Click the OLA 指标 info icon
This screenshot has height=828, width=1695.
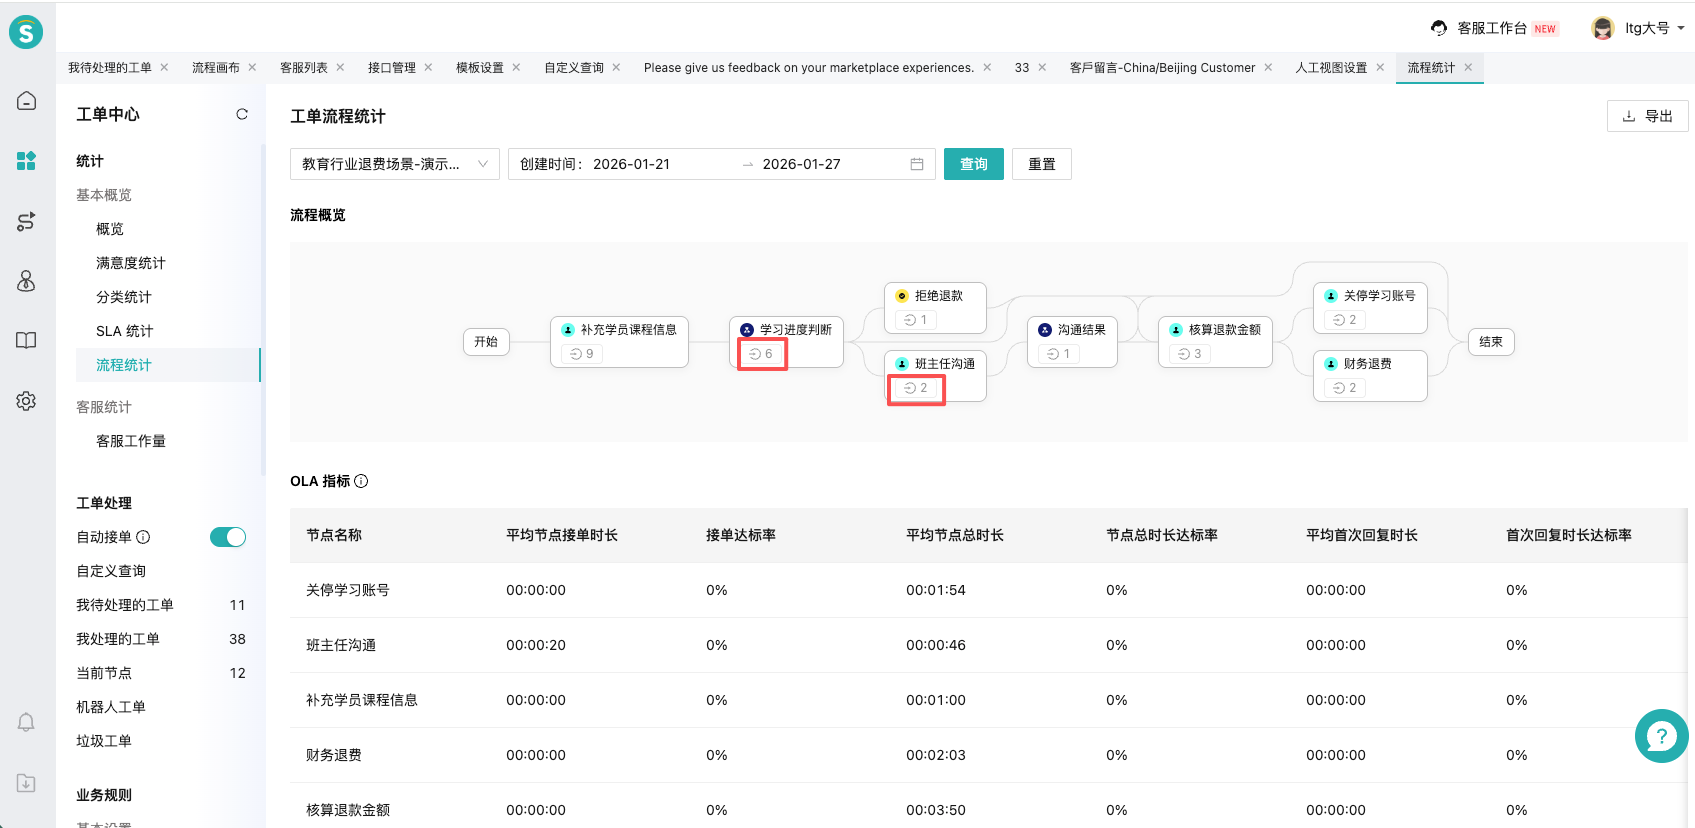tap(361, 481)
